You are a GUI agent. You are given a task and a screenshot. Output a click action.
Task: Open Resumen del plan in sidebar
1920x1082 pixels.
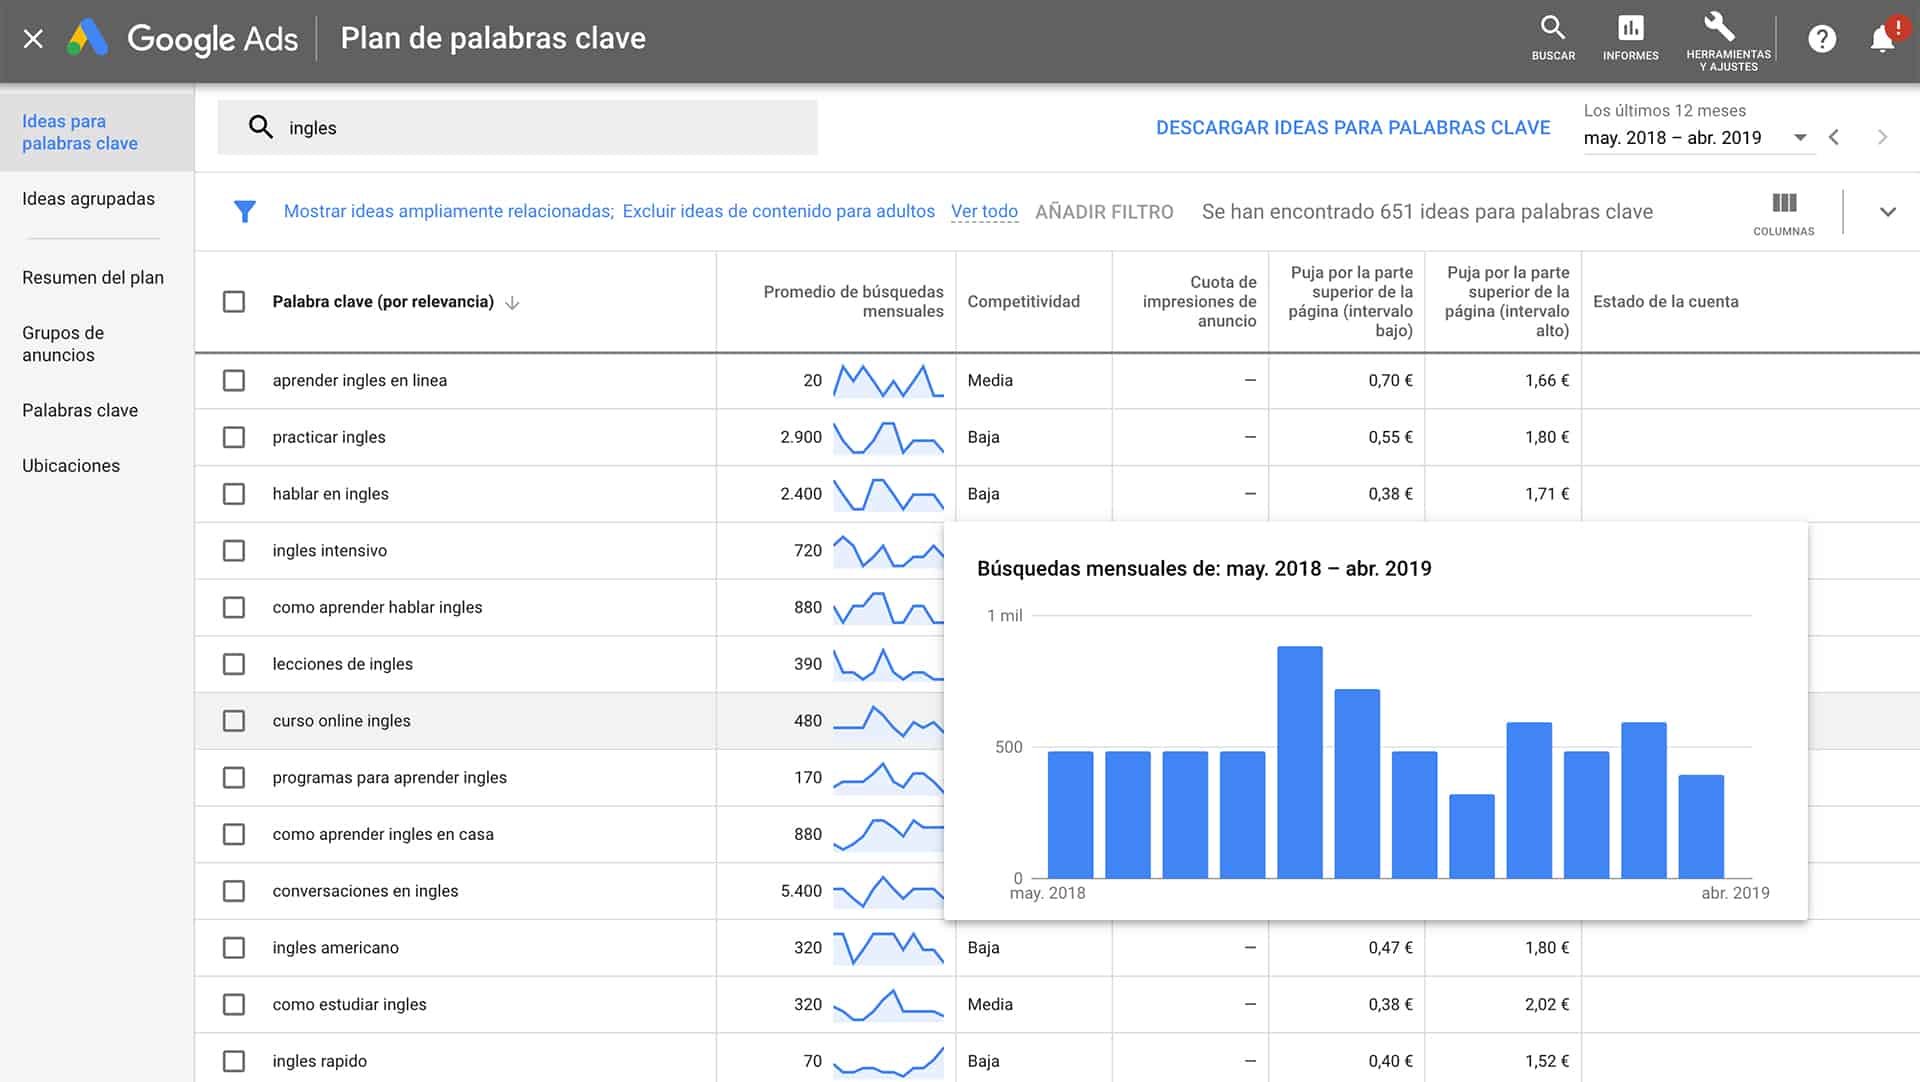(x=93, y=278)
